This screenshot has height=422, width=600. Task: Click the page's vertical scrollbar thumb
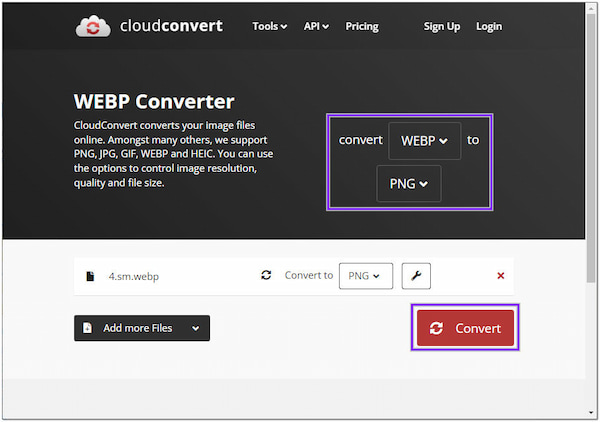pyautogui.click(x=592, y=149)
